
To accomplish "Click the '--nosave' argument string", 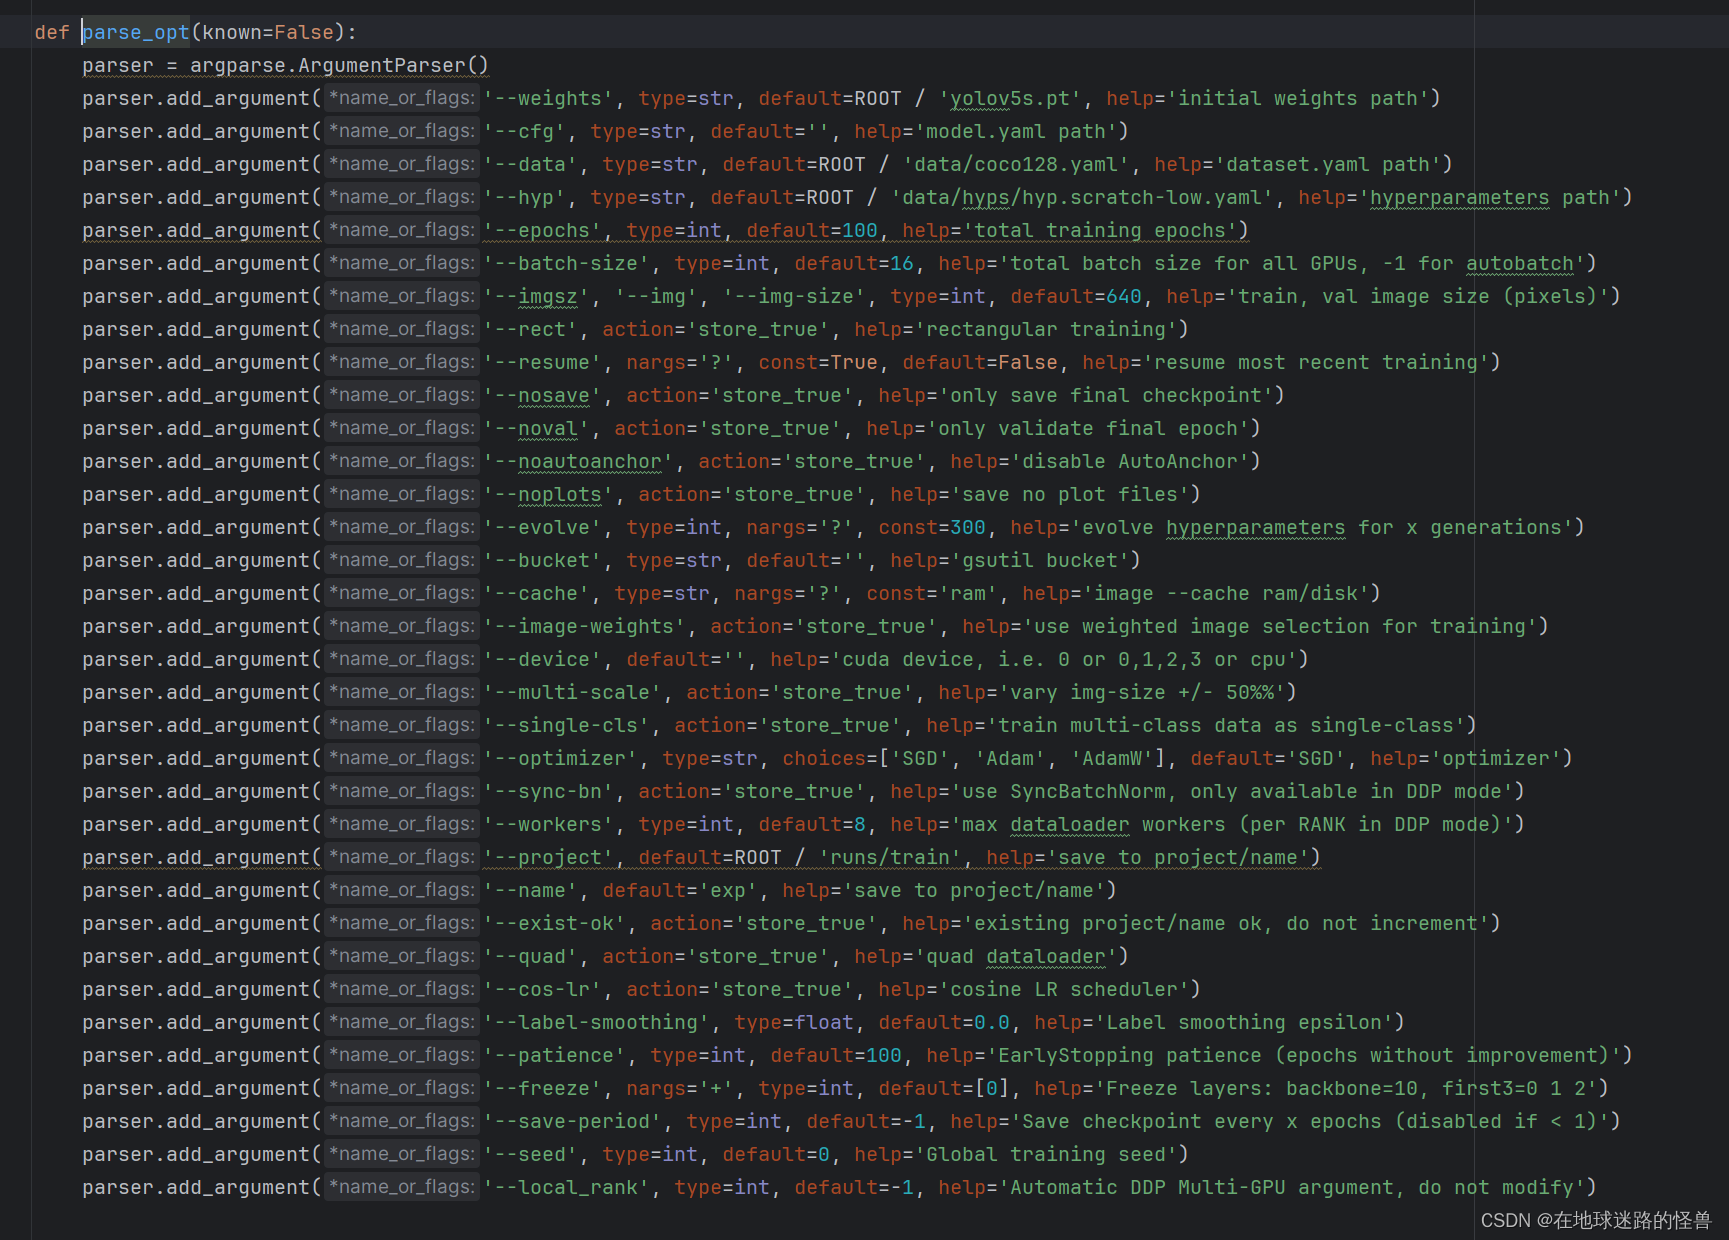I will click(543, 395).
